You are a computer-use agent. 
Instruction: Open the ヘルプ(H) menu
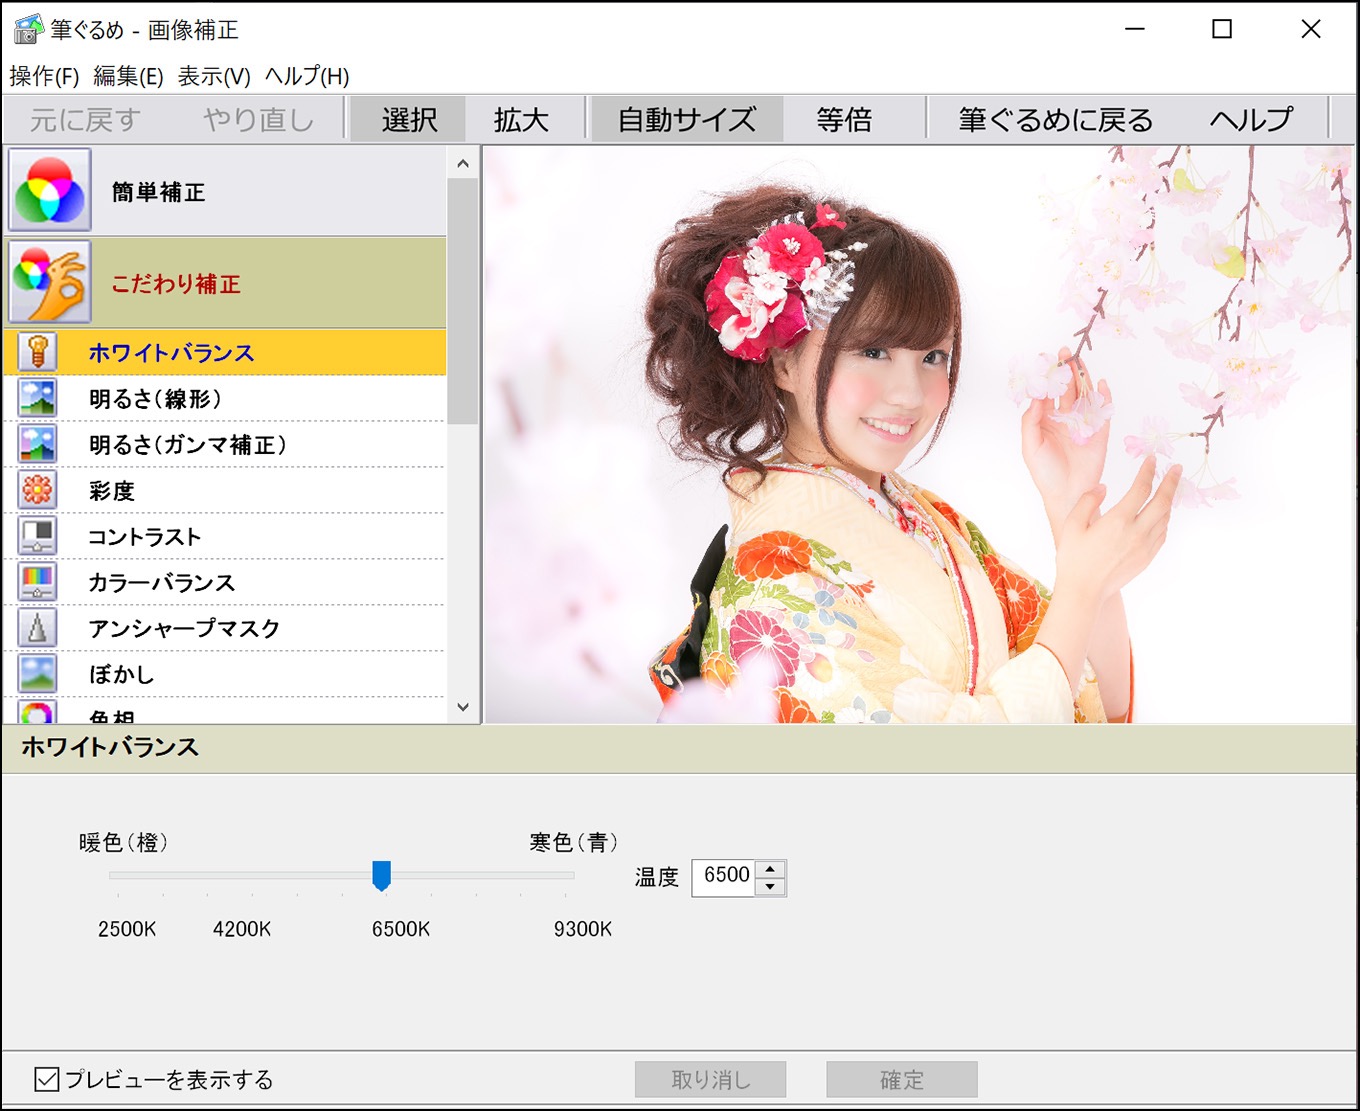[307, 76]
